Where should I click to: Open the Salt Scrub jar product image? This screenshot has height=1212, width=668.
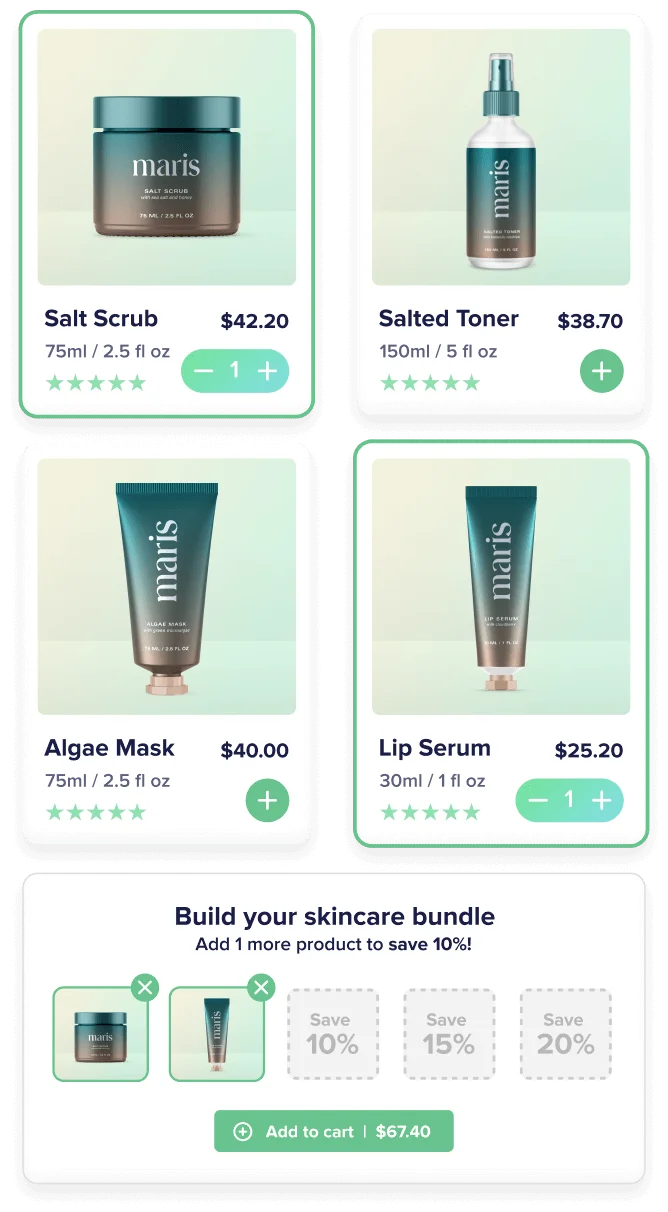167,157
